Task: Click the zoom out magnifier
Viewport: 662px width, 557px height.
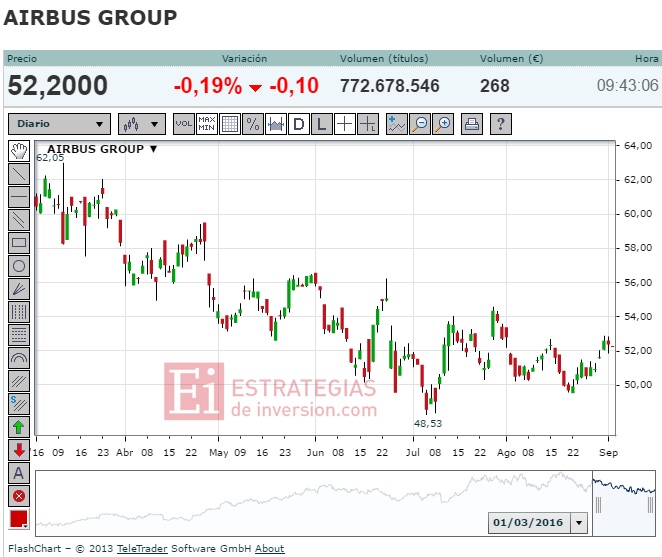Action: coord(420,124)
